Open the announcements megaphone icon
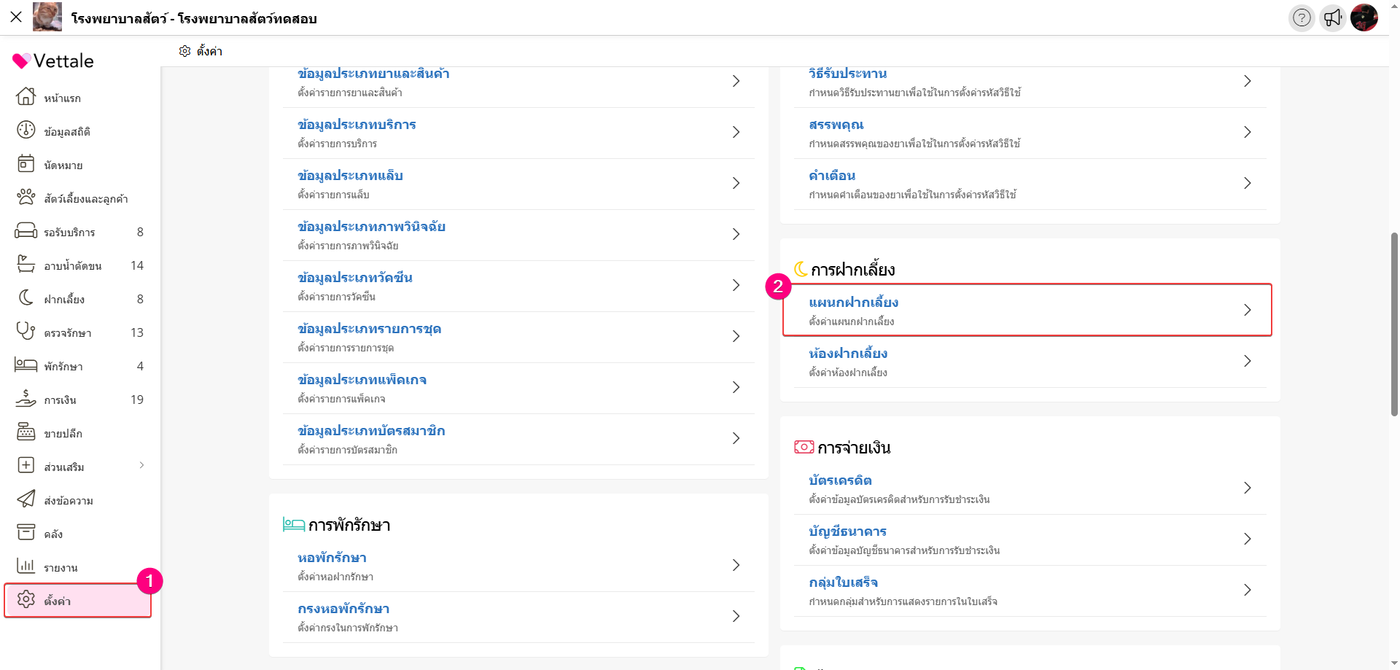 [1332, 18]
